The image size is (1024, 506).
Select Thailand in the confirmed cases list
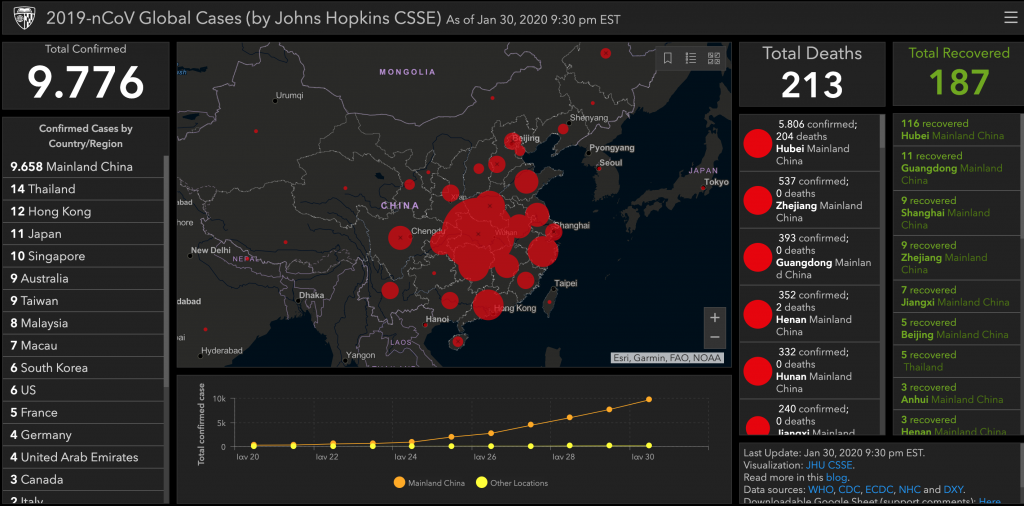(x=43, y=189)
